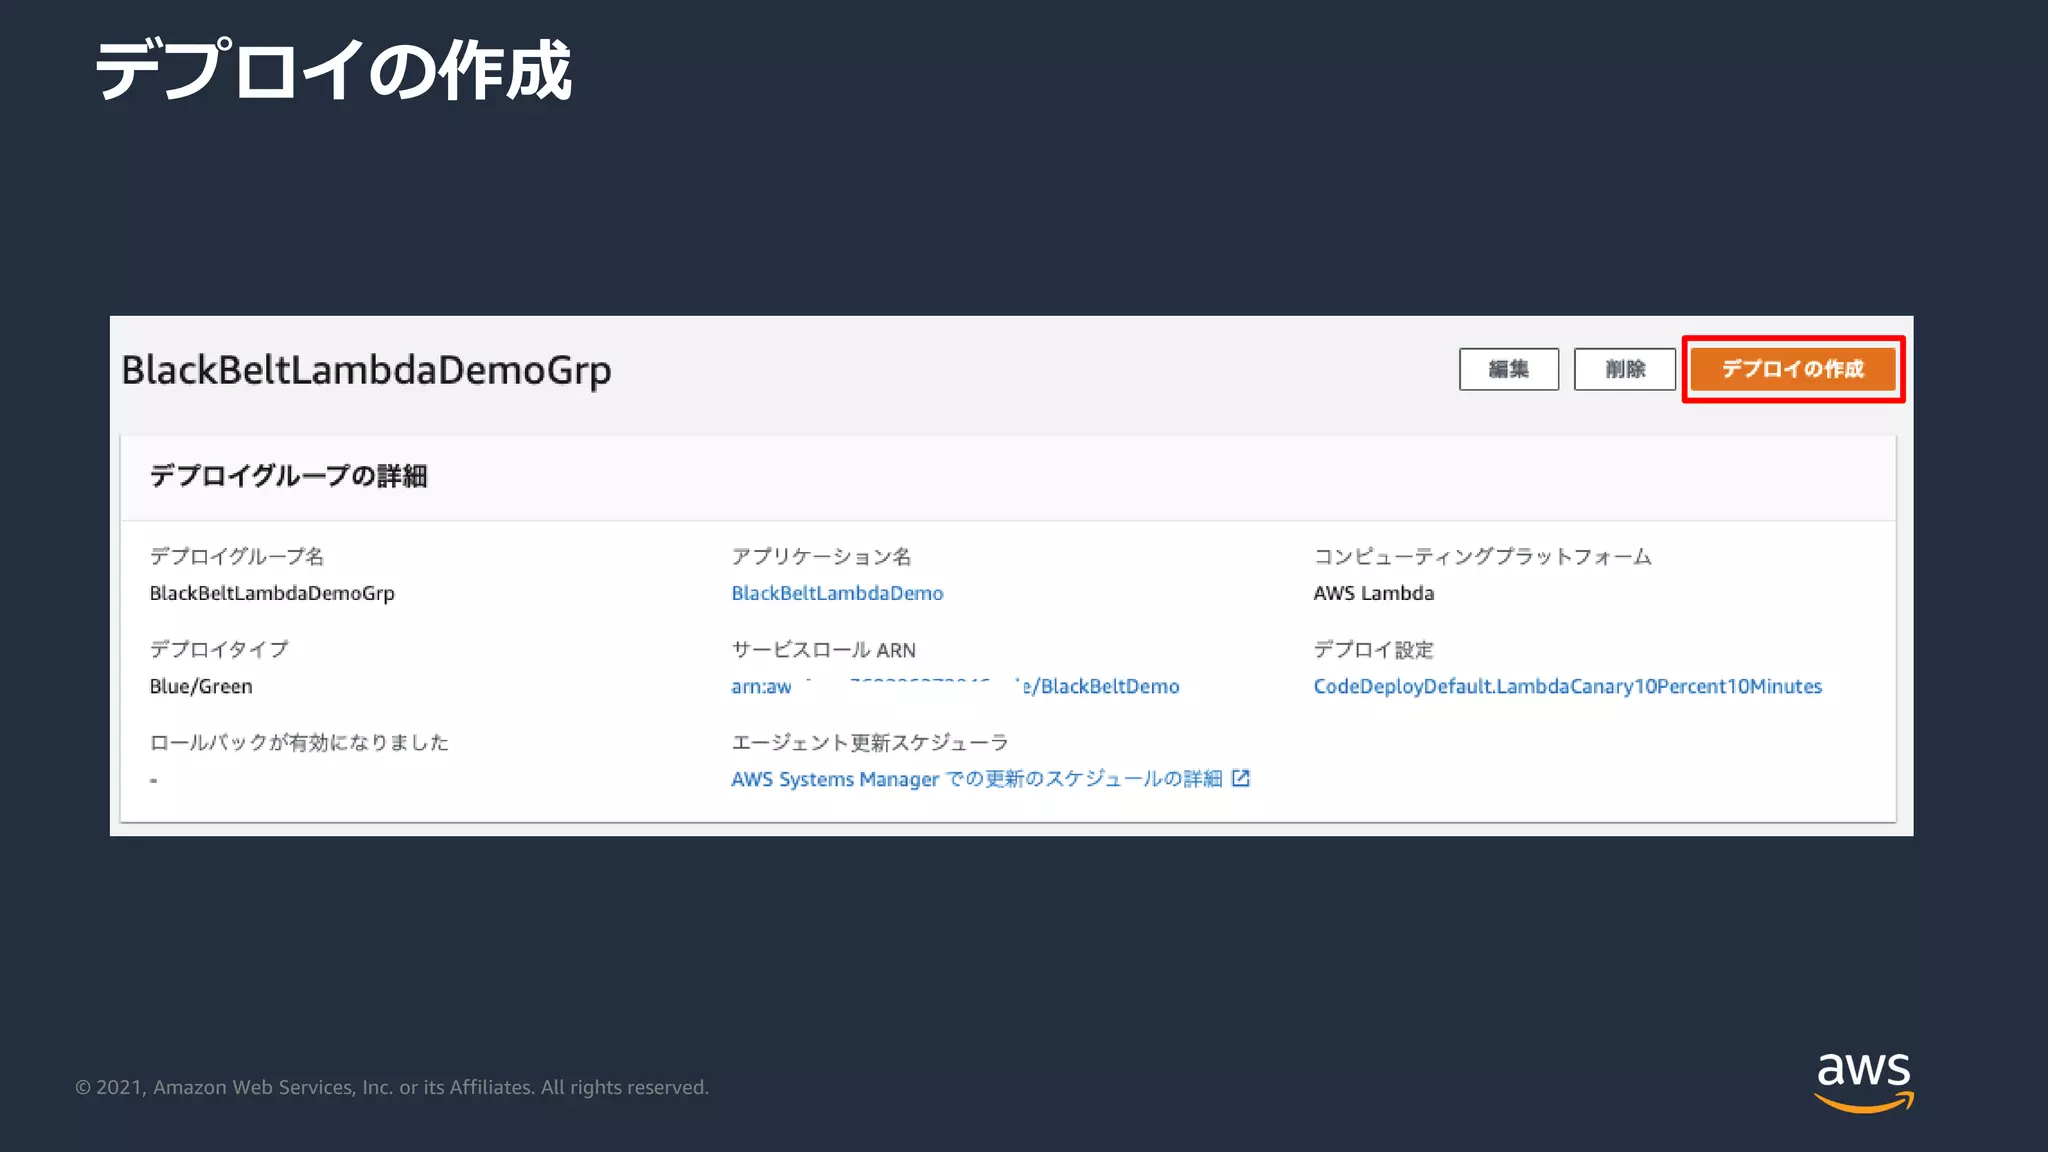Click the 編集 button
The width and height of the screenshot is (2048, 1152).
tap(1509, 369)
